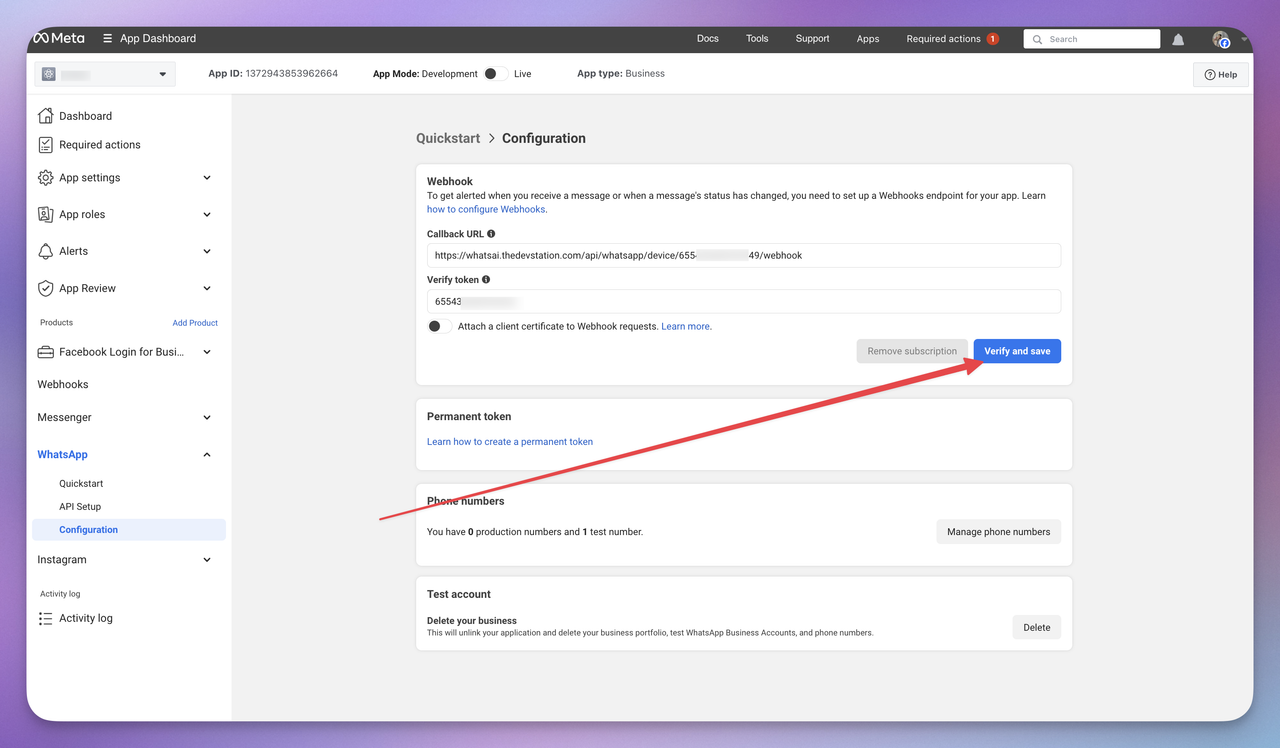Click Delete business button
The image size is (1280, 748).
tap(1037, 628)
